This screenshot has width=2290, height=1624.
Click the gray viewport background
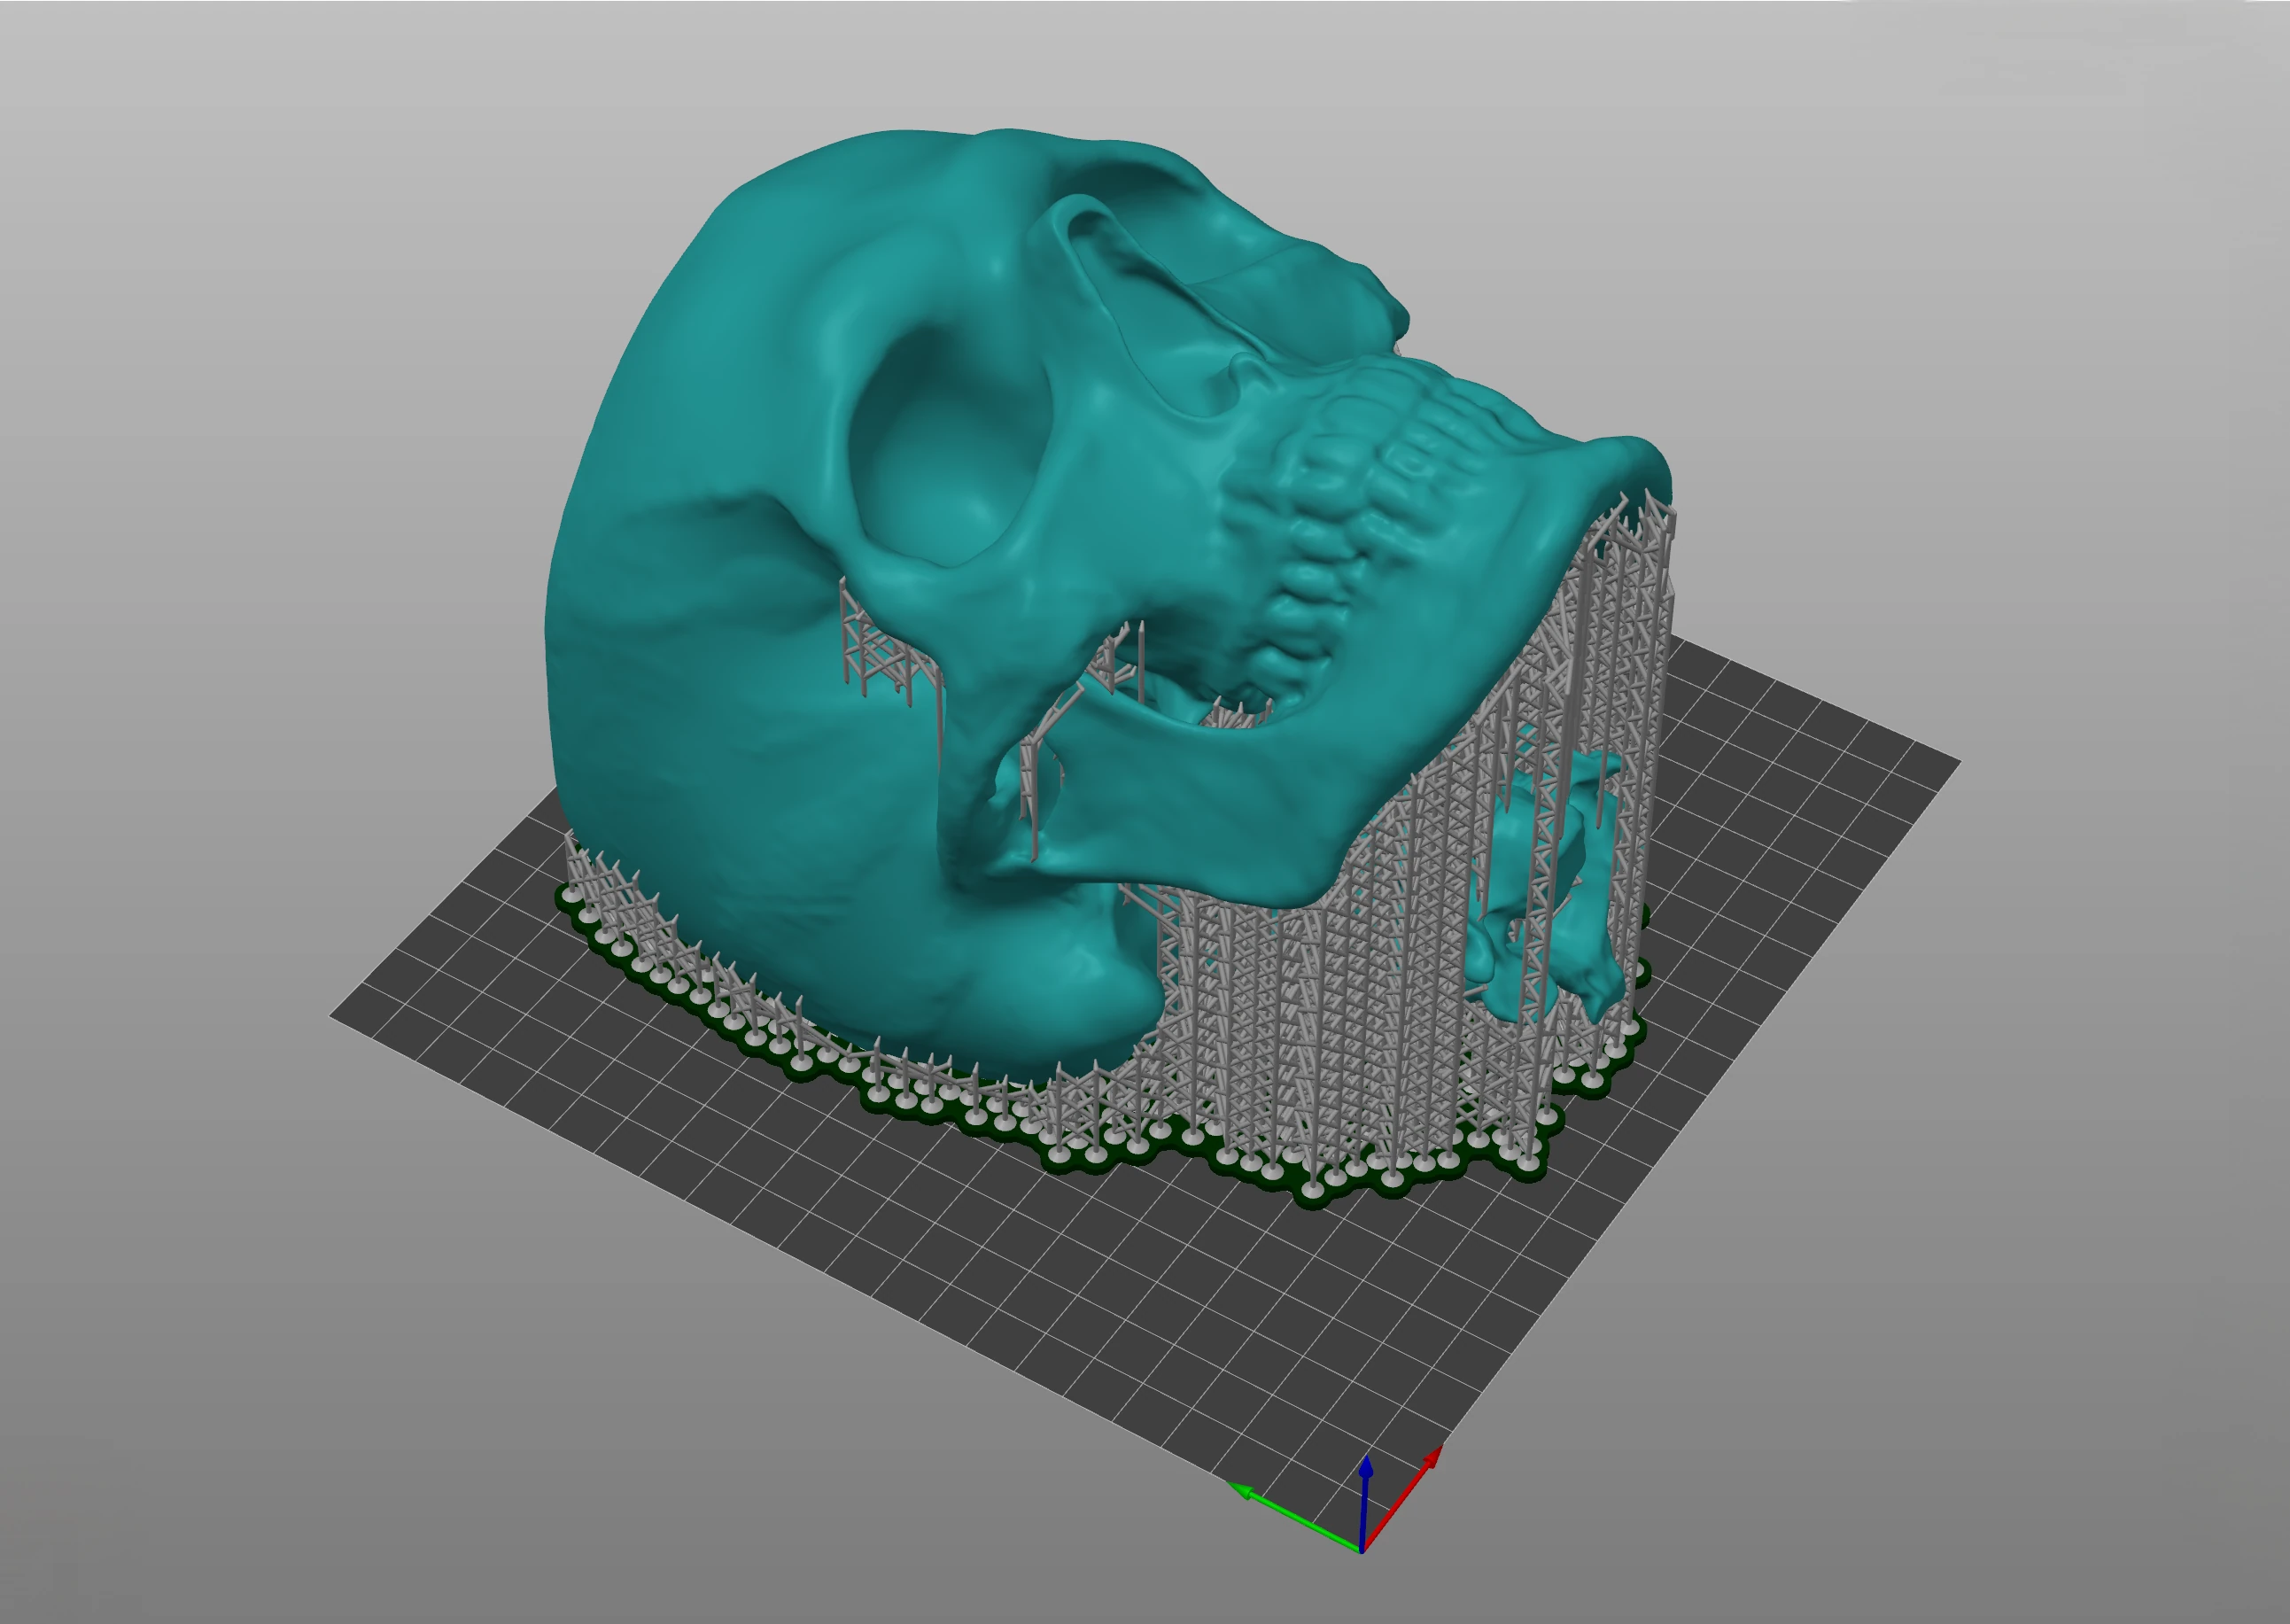pos(300,200)
